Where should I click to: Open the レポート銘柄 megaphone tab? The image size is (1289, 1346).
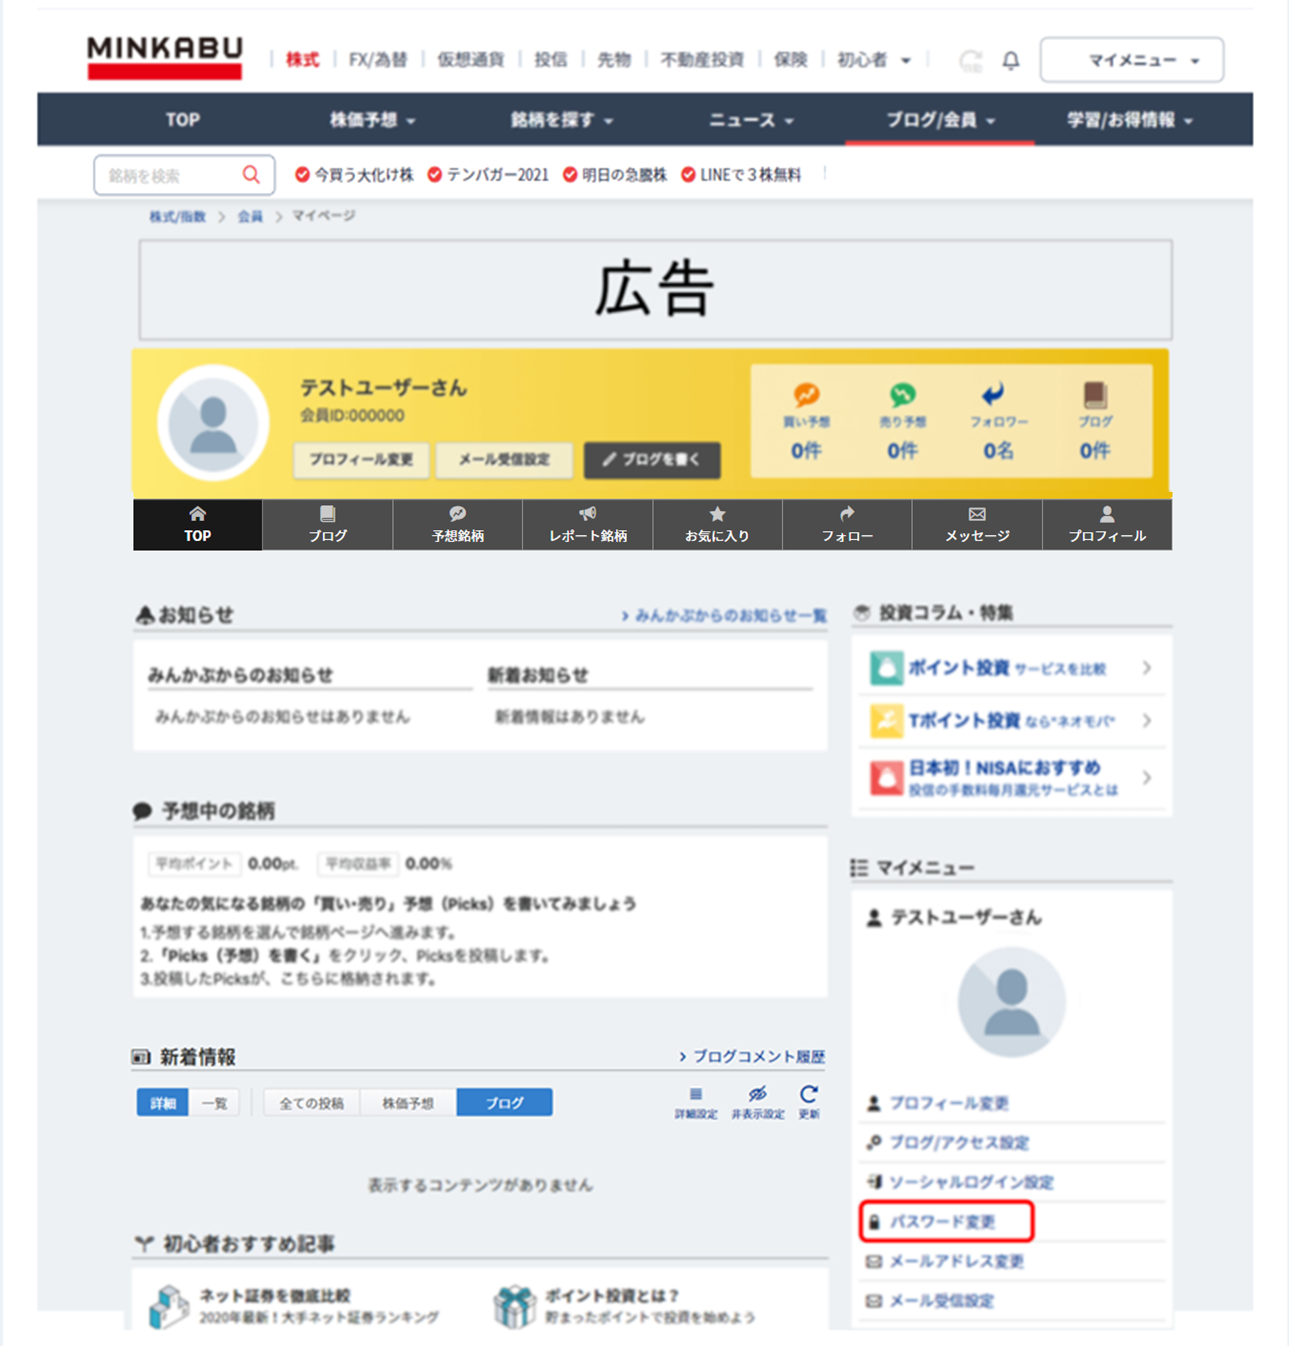(588, 524)
